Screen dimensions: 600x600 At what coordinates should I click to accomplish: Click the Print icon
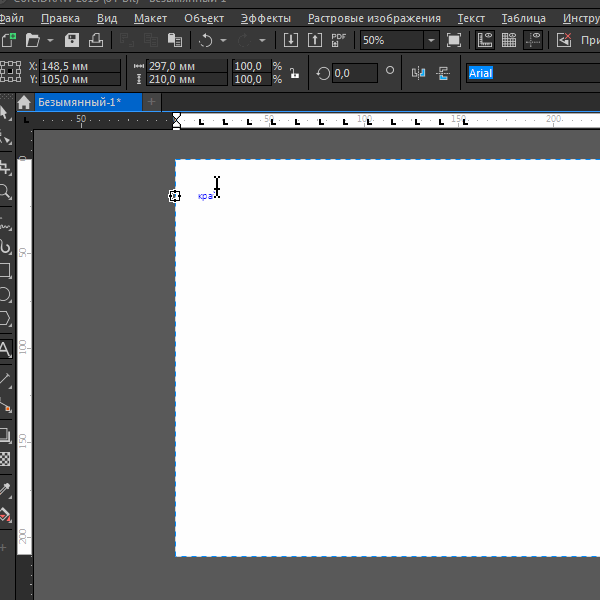click(x=96, y=40)
